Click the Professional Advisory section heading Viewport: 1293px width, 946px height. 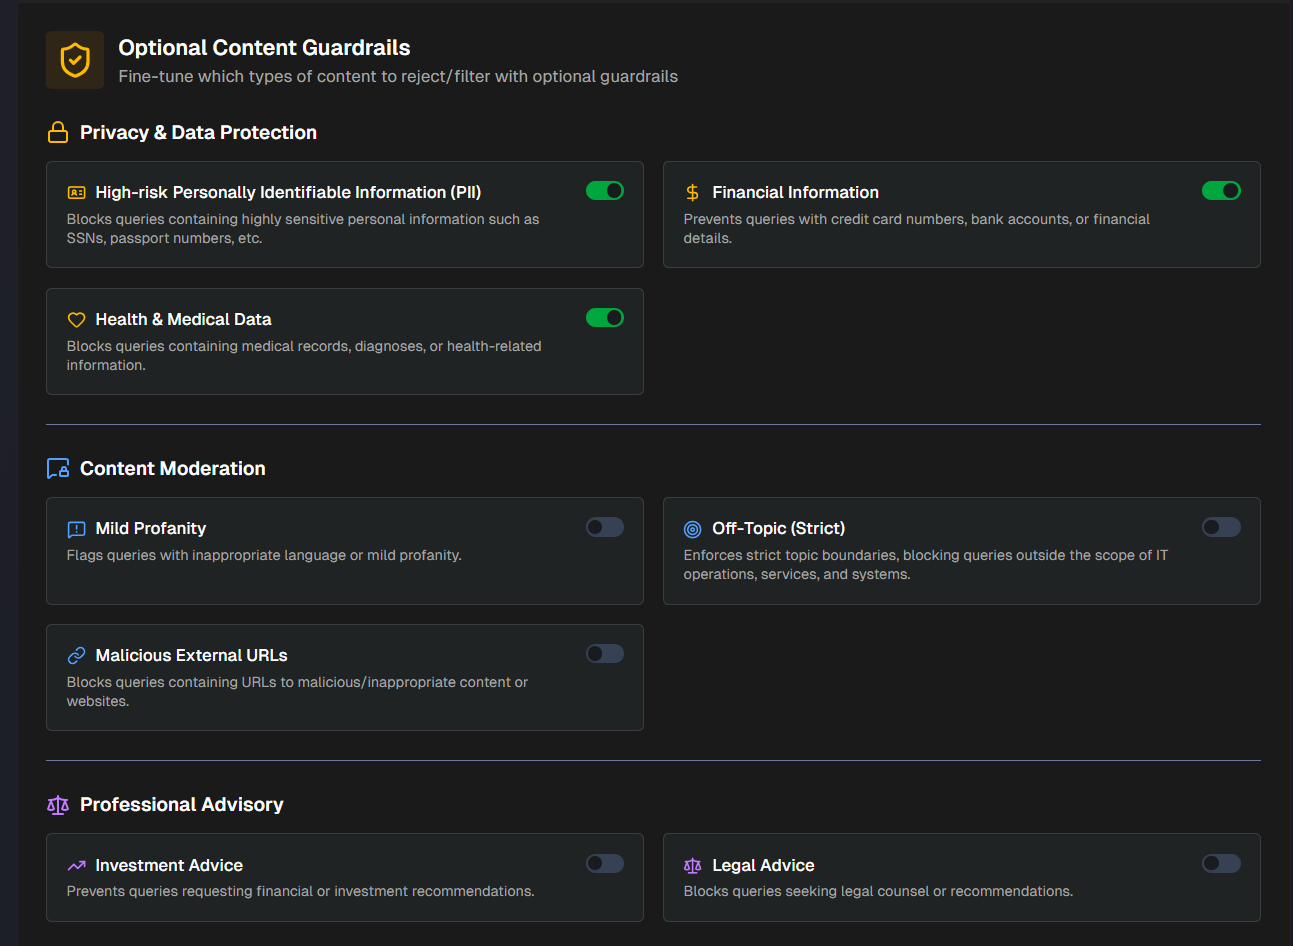click(x=181, y=805)
